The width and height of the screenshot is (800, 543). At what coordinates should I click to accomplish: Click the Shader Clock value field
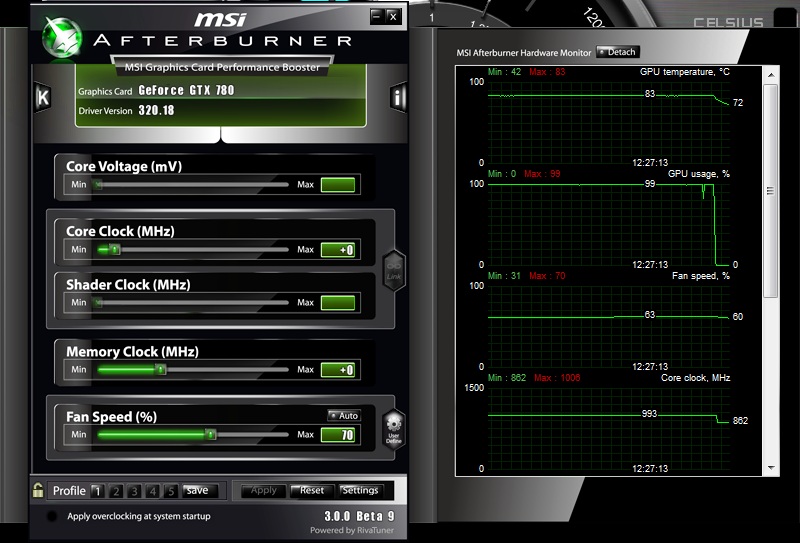click(338, 303)
